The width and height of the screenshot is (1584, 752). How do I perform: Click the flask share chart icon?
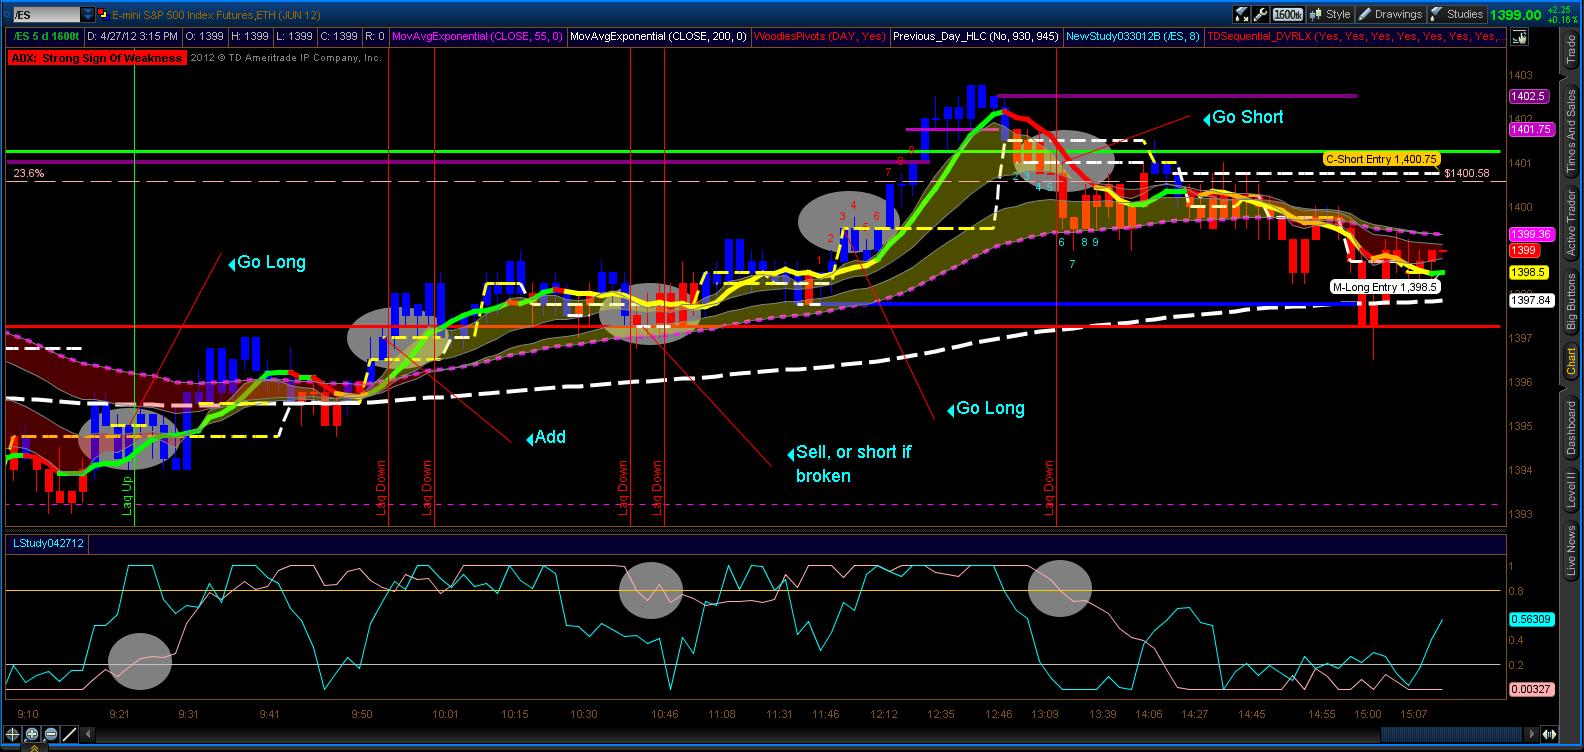[x=1242, y=14]
